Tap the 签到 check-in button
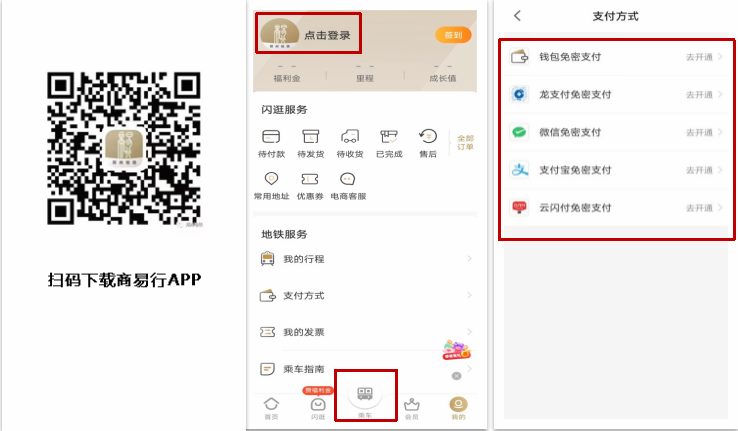This screenshot has height=431, width=738. (x=453, y=35)
